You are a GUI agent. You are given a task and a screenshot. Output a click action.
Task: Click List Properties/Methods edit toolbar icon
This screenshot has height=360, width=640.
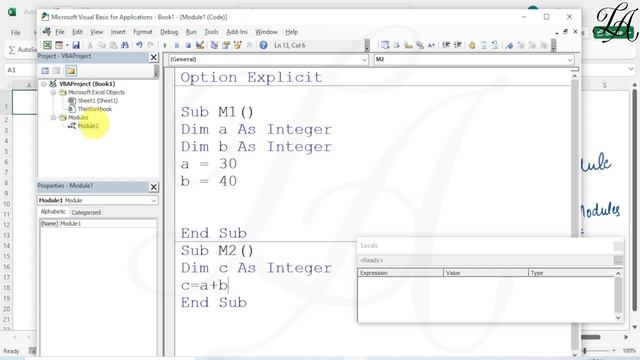point(385,45)
